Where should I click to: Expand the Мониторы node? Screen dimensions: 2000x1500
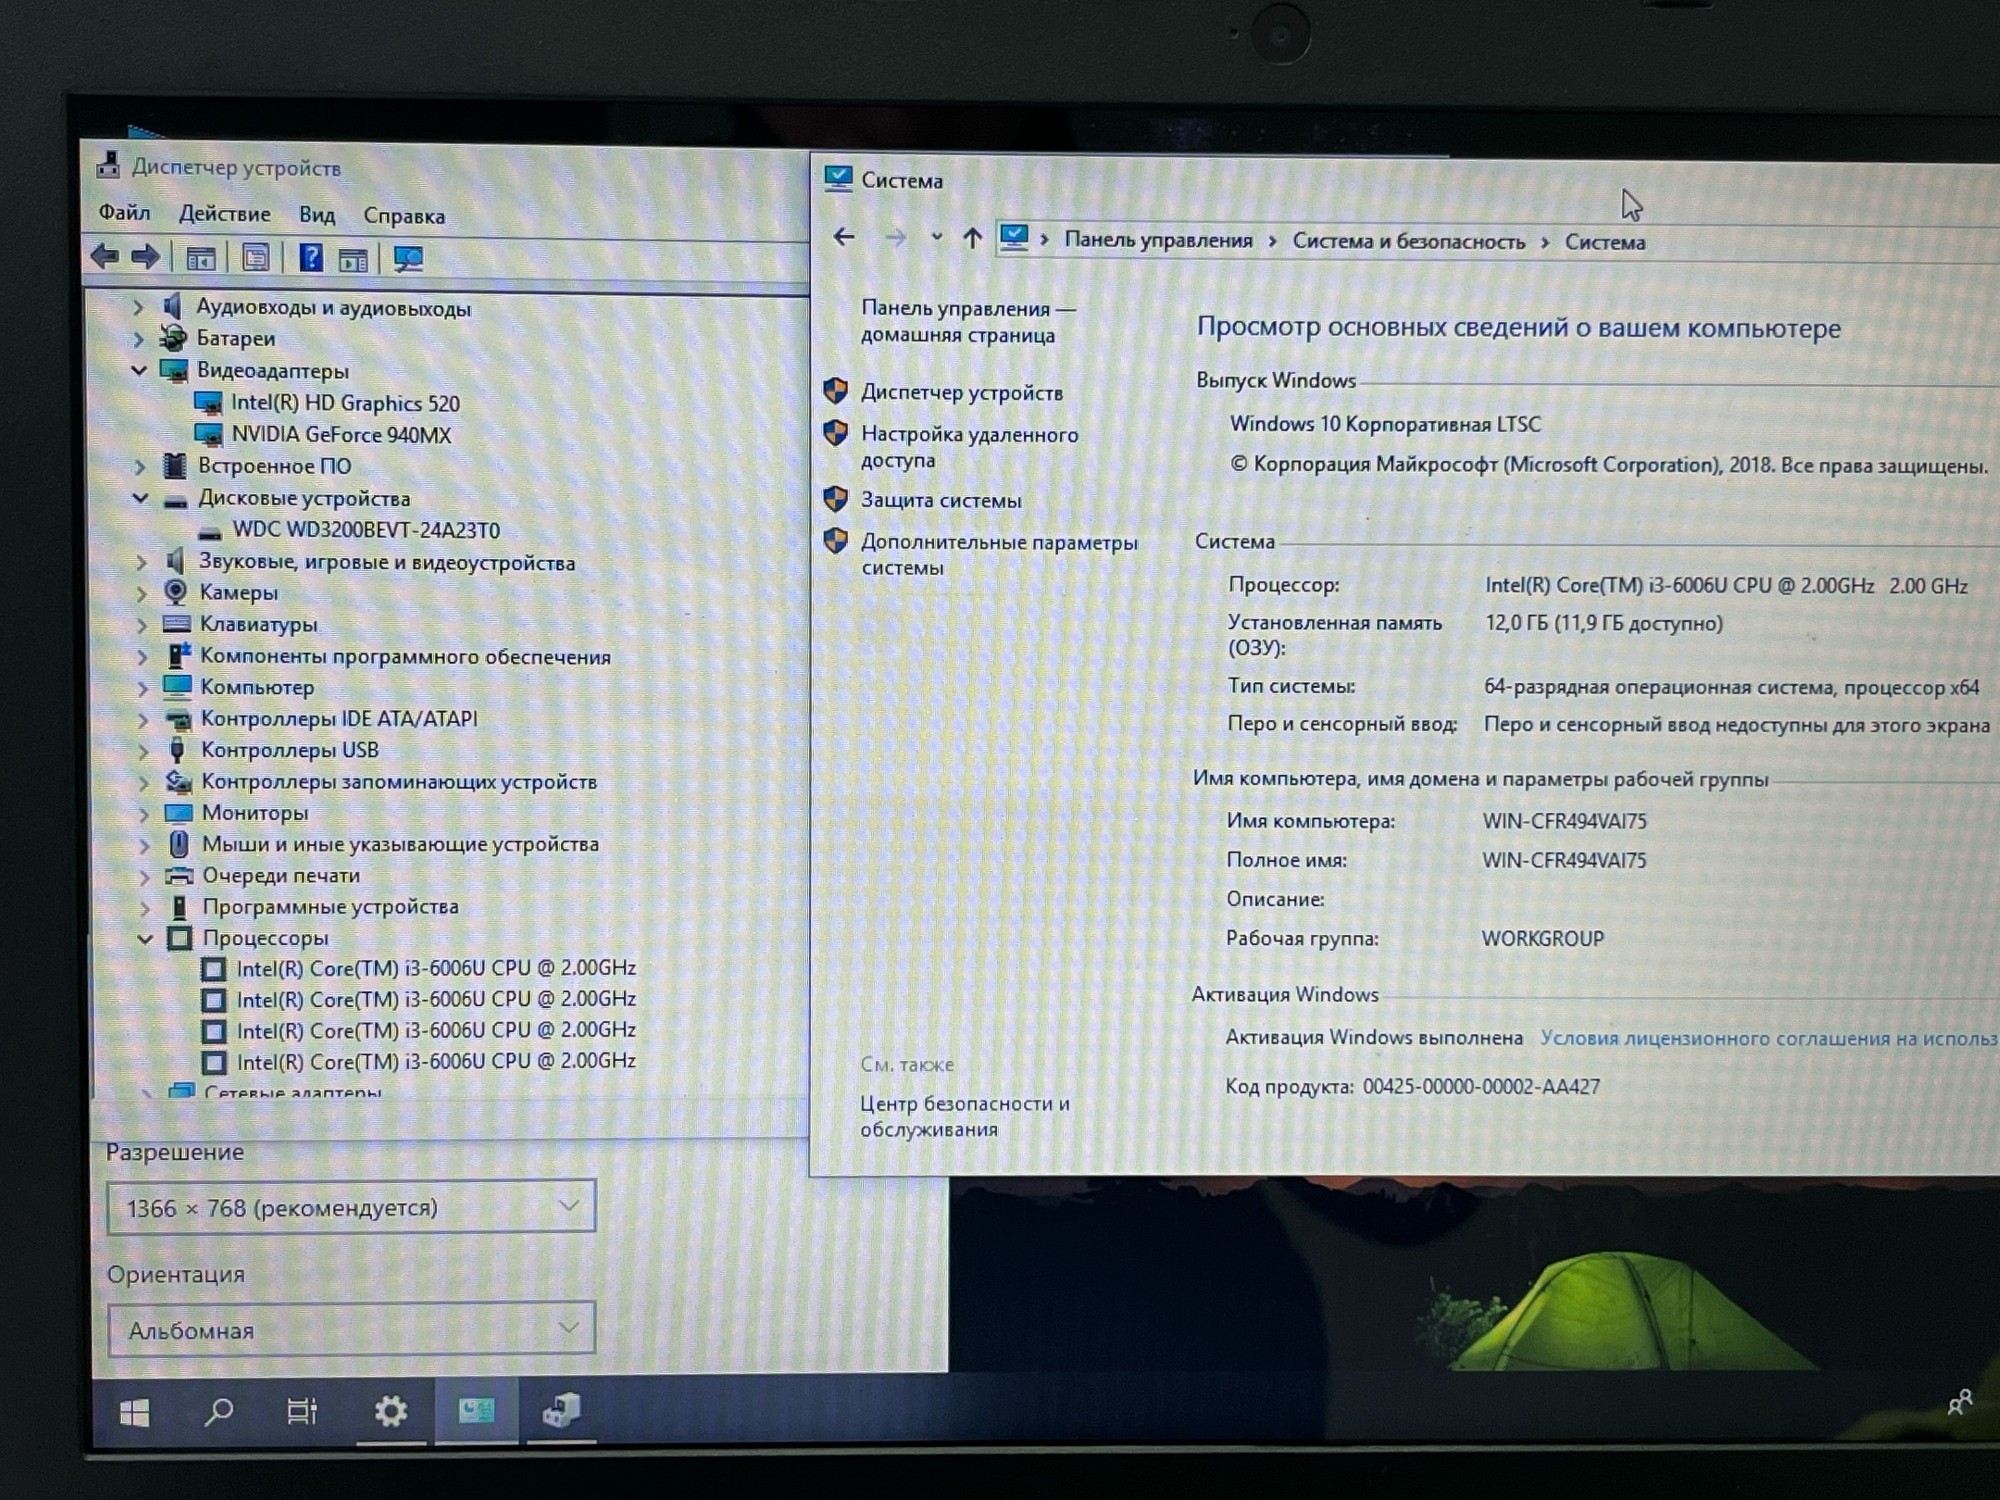pos(144,814)
